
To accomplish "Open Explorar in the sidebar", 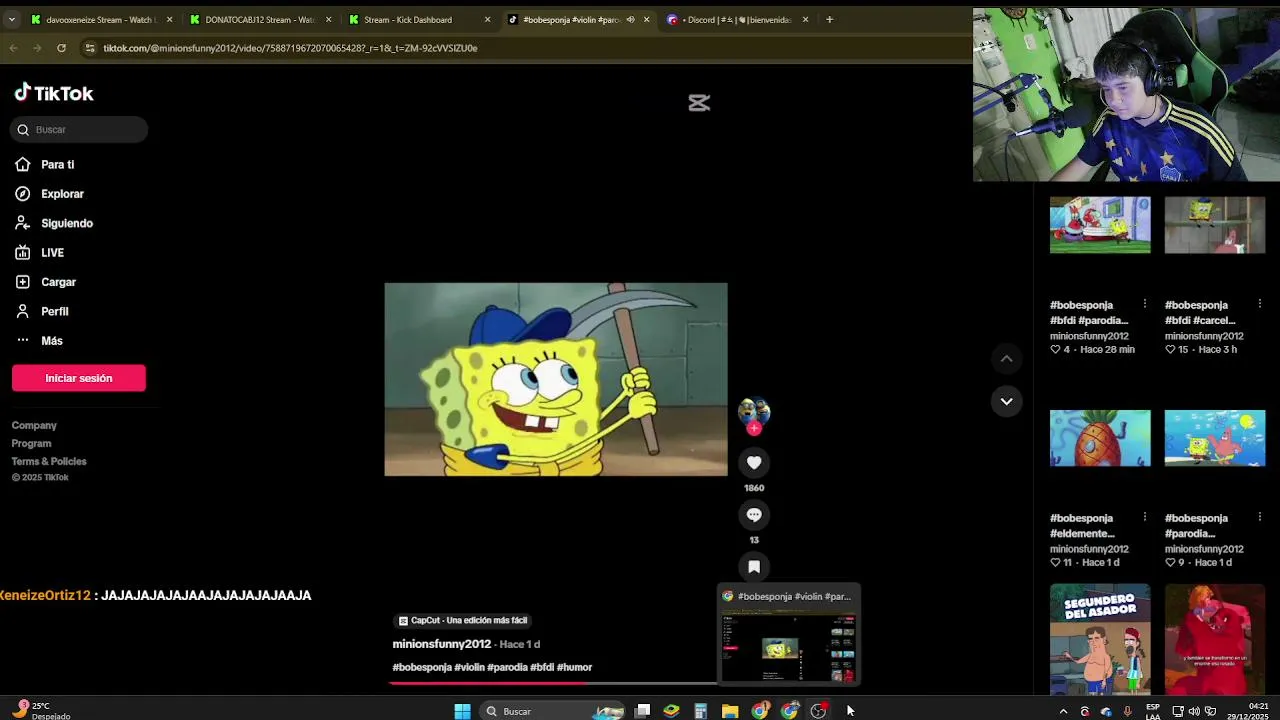I will click(50, 194).
